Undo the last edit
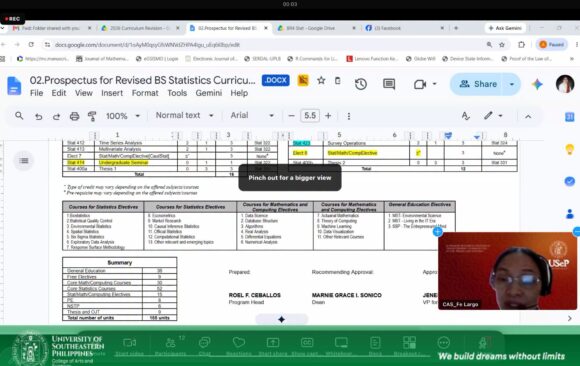 click(38, 117)
